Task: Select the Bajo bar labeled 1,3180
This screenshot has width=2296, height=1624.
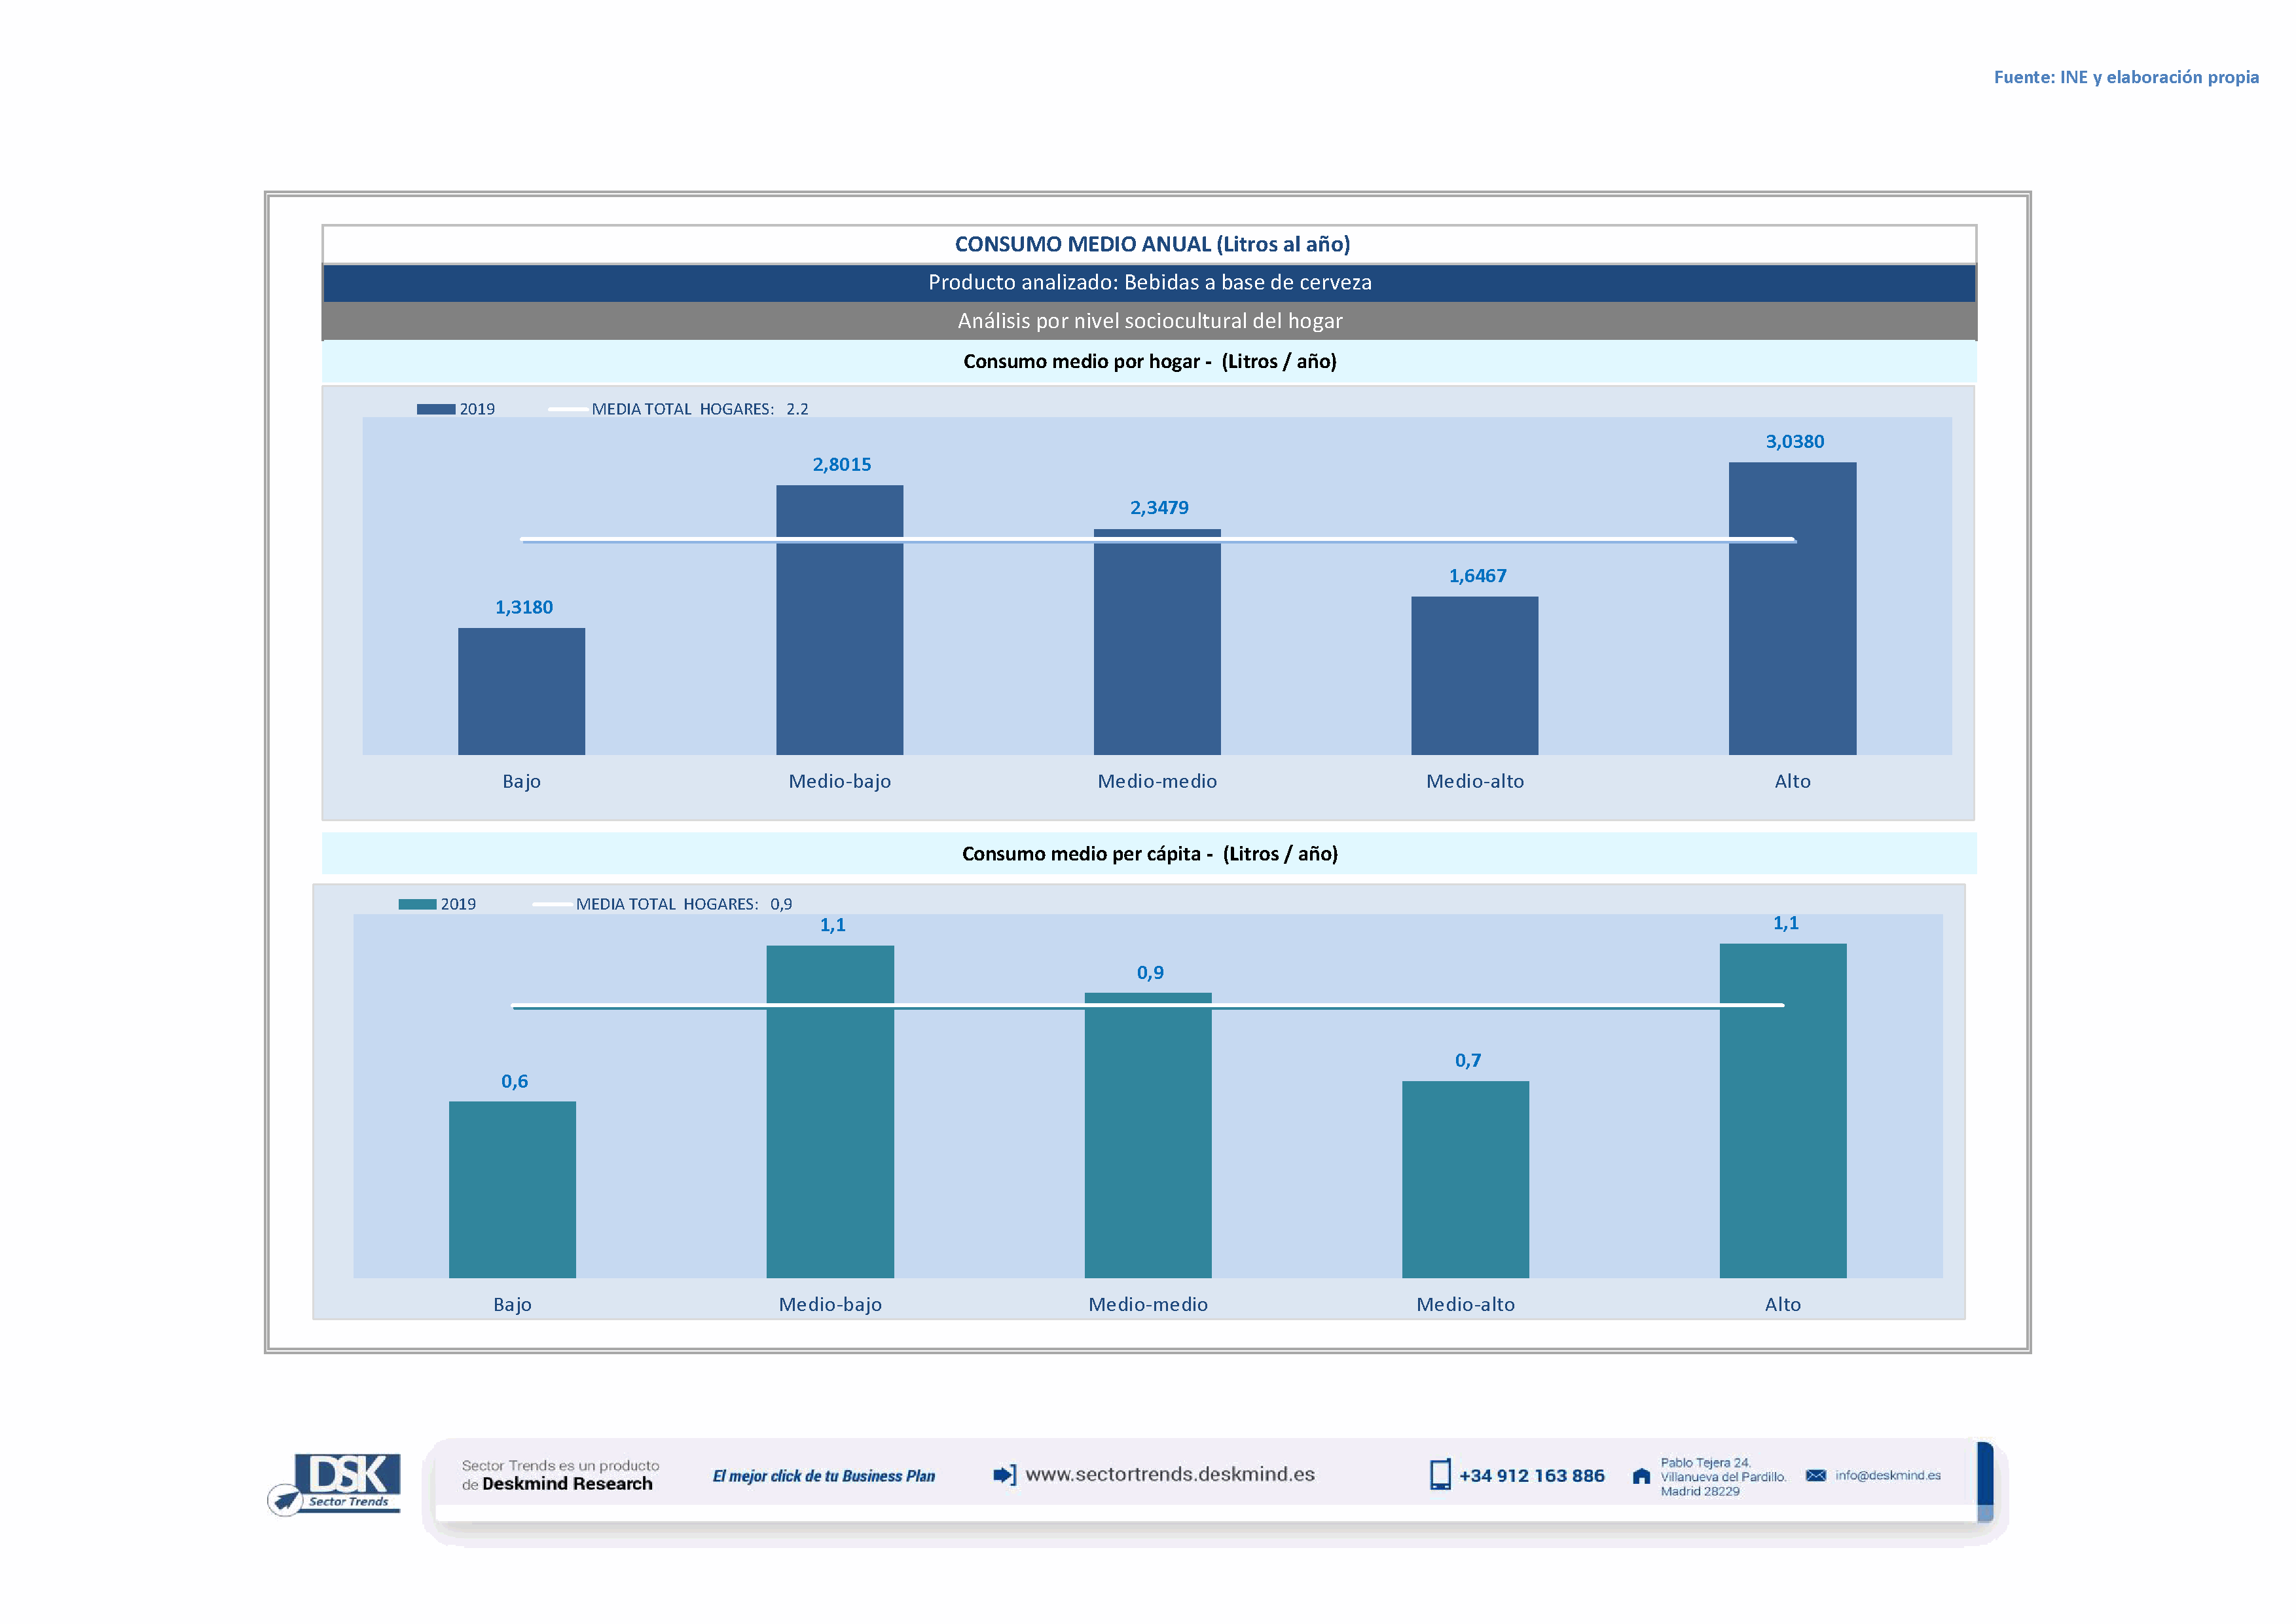Action: point(521,691)
